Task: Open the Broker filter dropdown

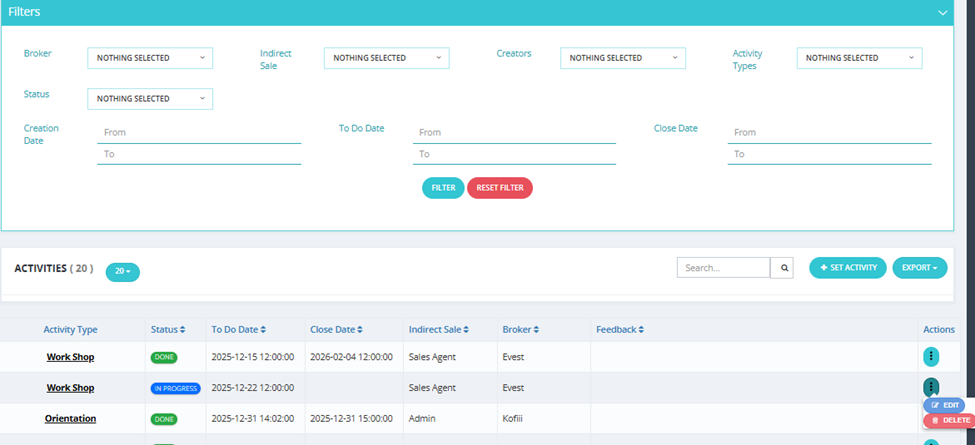Action: (150, 58)
